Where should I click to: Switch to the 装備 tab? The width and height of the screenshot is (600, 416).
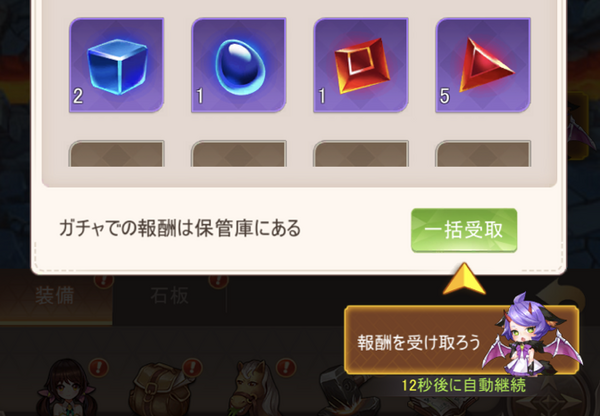pos(55,297)
